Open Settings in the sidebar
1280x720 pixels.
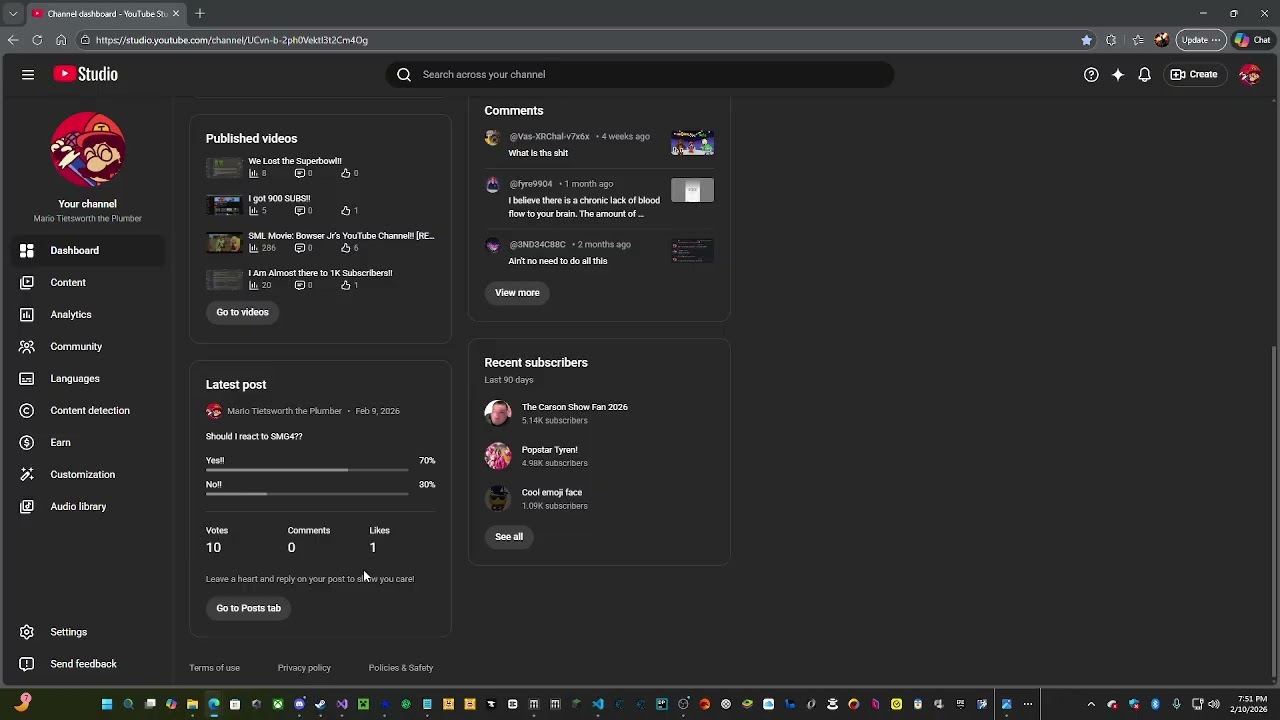click(x=87, y=632)
